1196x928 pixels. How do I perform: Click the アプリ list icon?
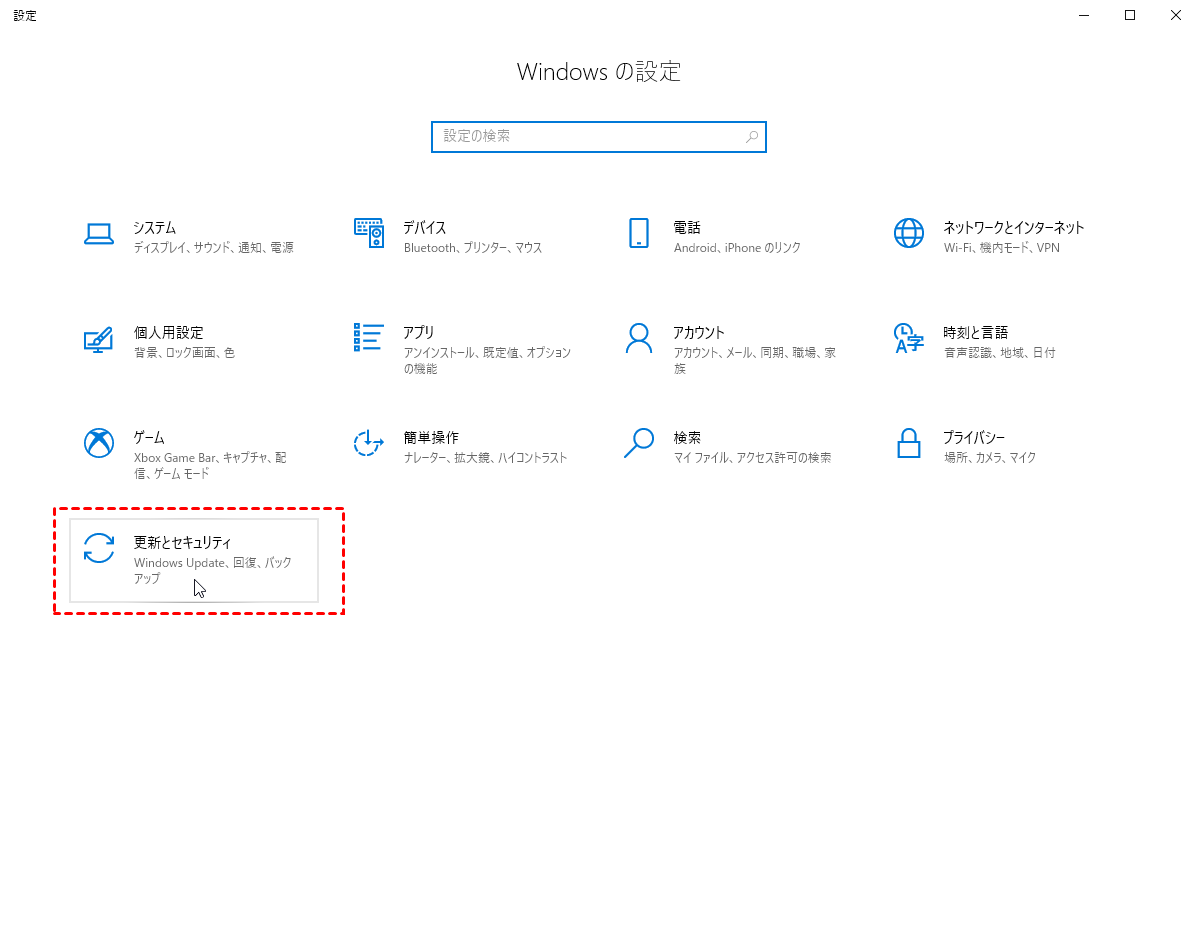tap(368, 337)
